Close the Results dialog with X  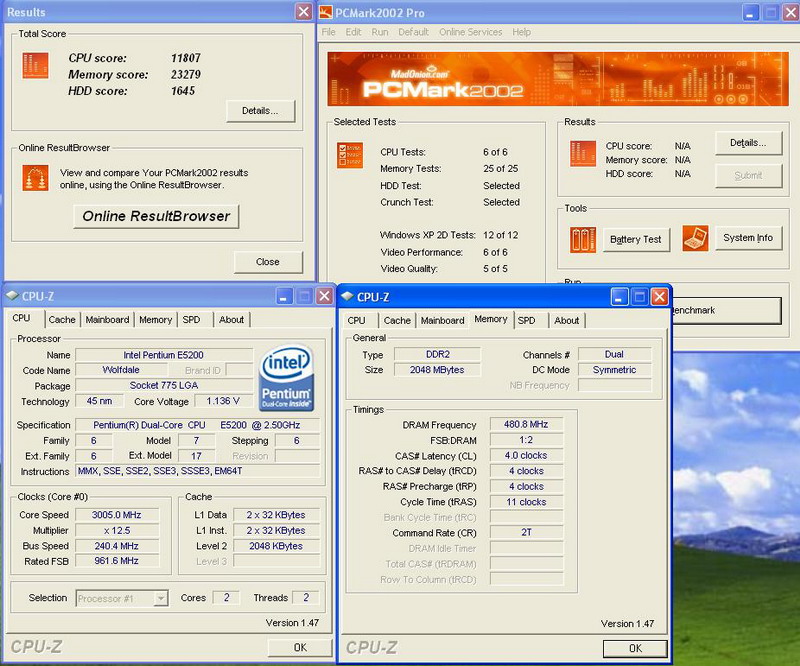tap(304, 12)
